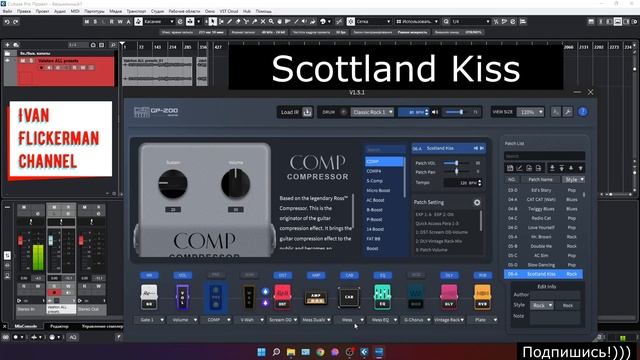Open the Volume model dropdown
The height and width of the screenshot is (360, 640).
183,320
